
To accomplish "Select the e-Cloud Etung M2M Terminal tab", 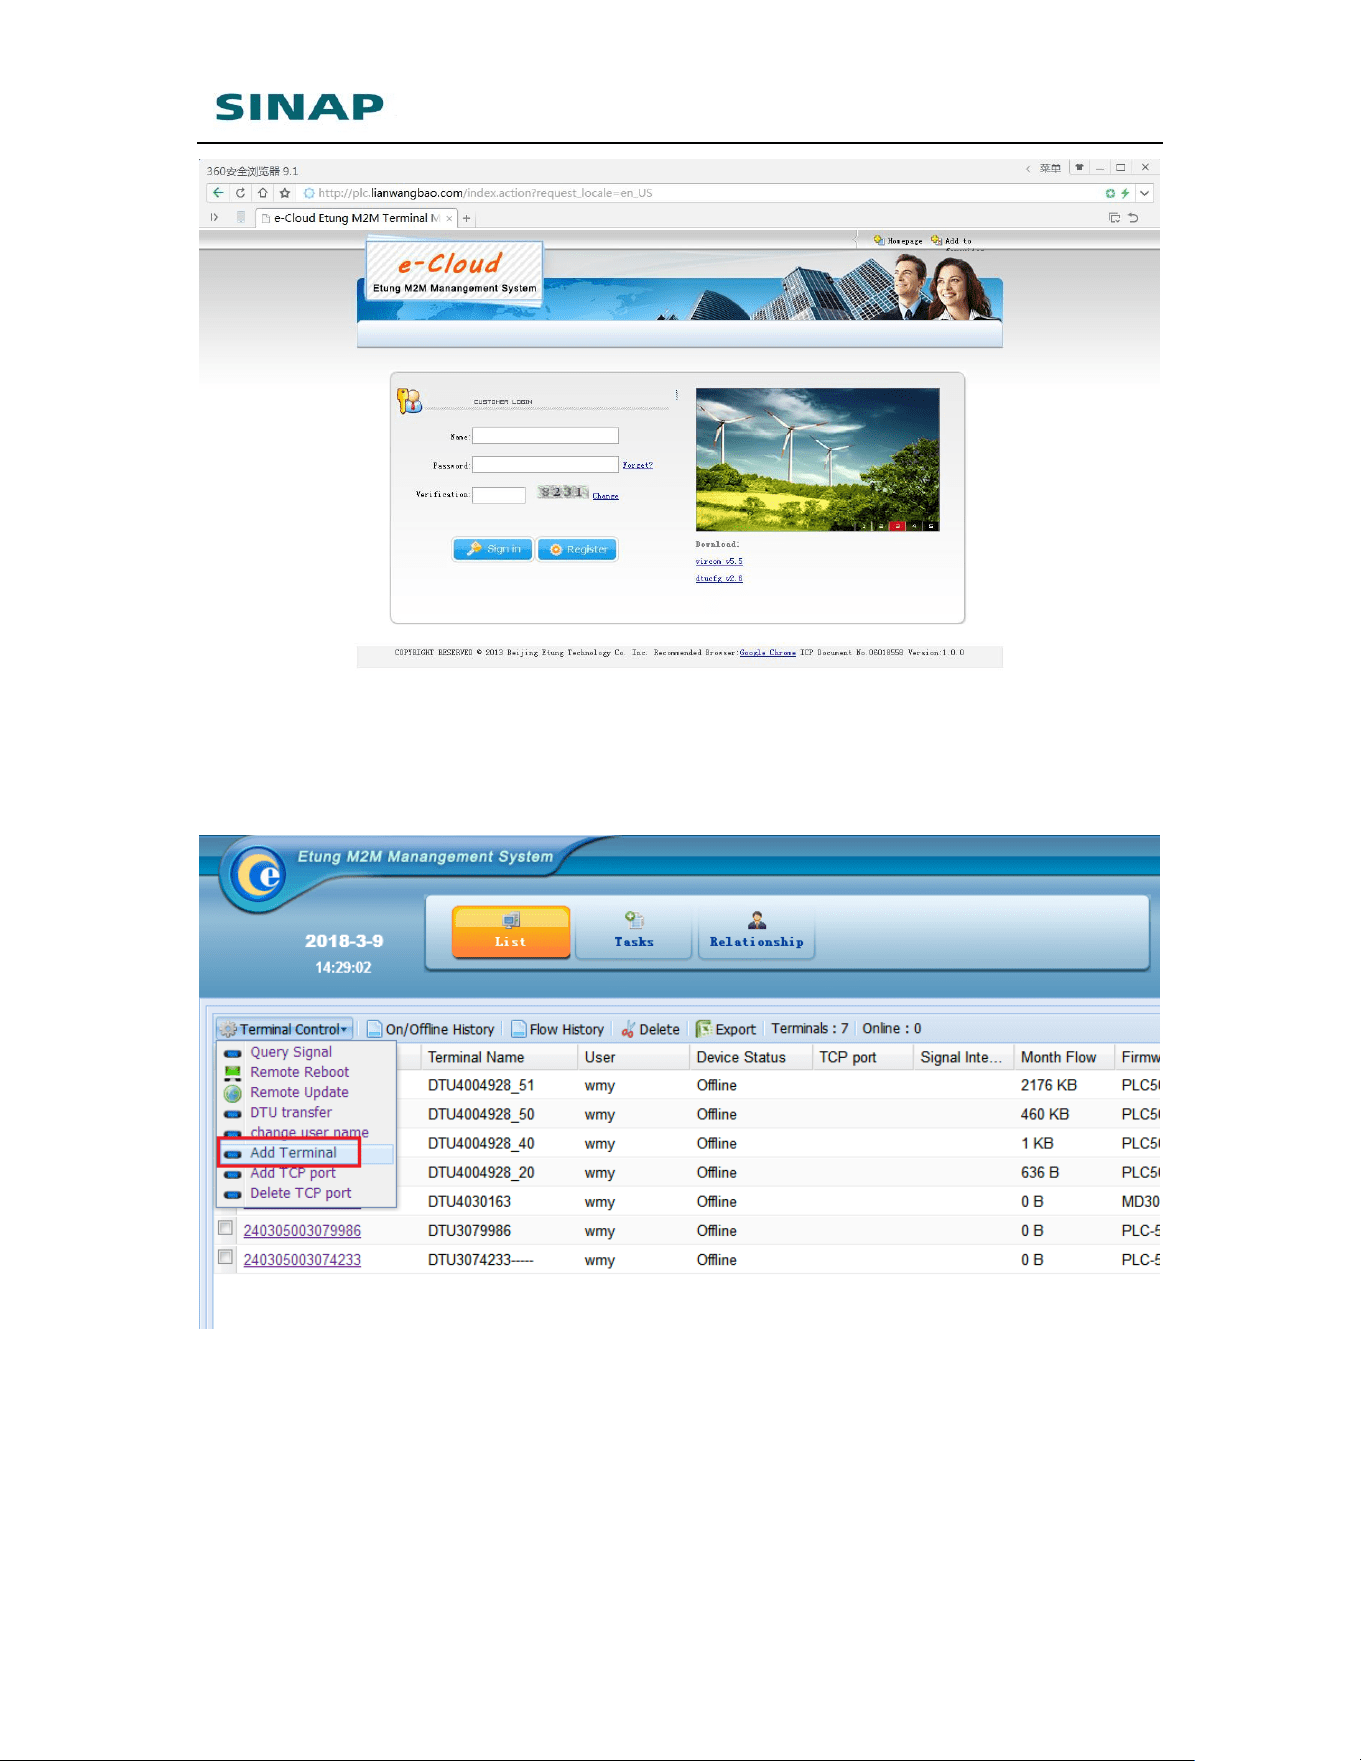I will point(356,218).
